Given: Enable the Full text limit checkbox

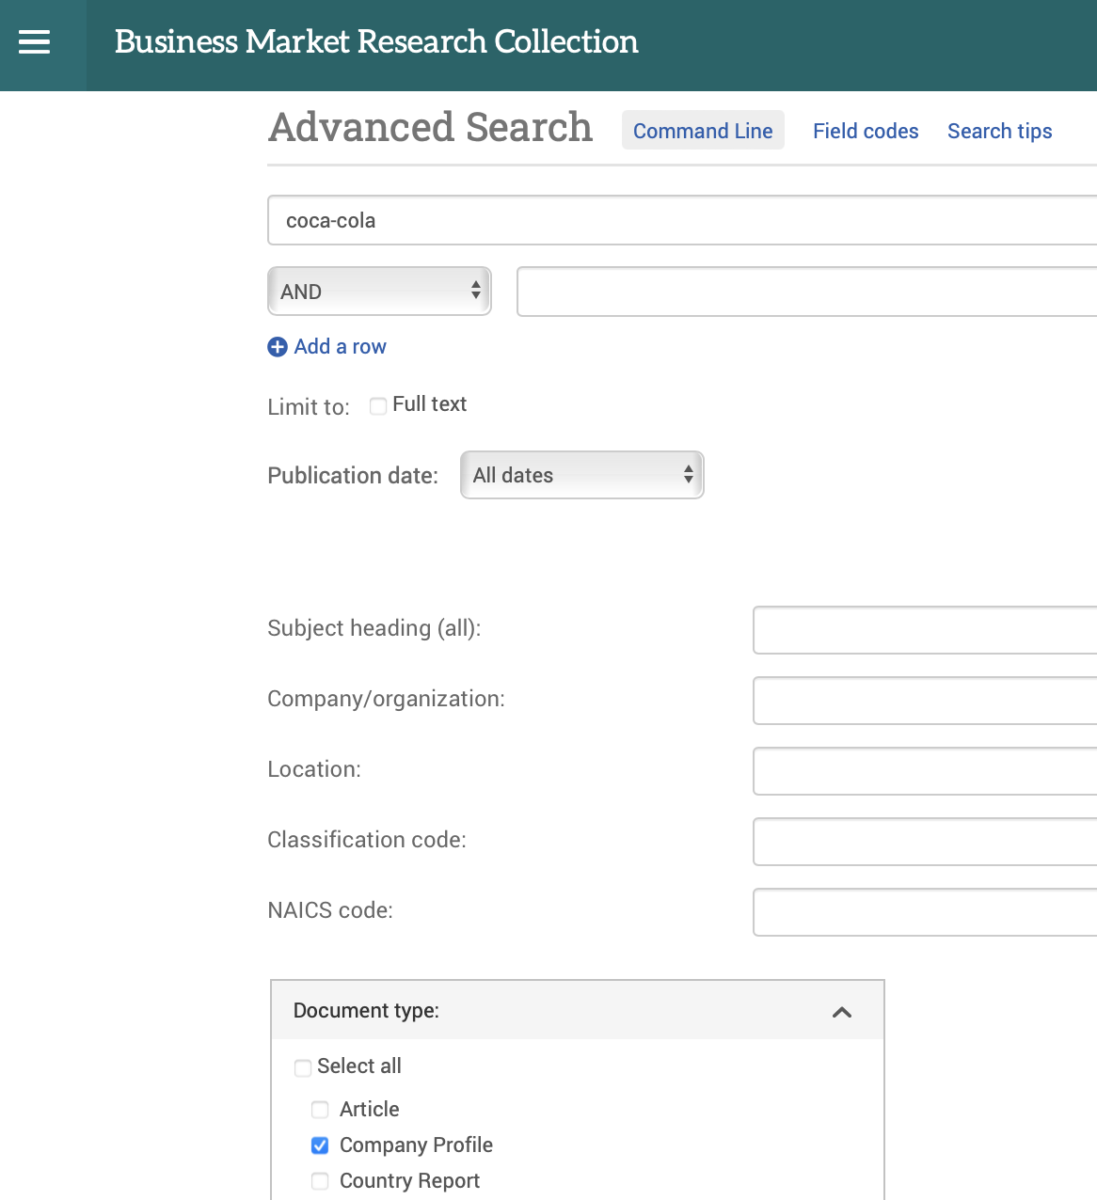Looking at the screenshot, I should click(378, 405).
